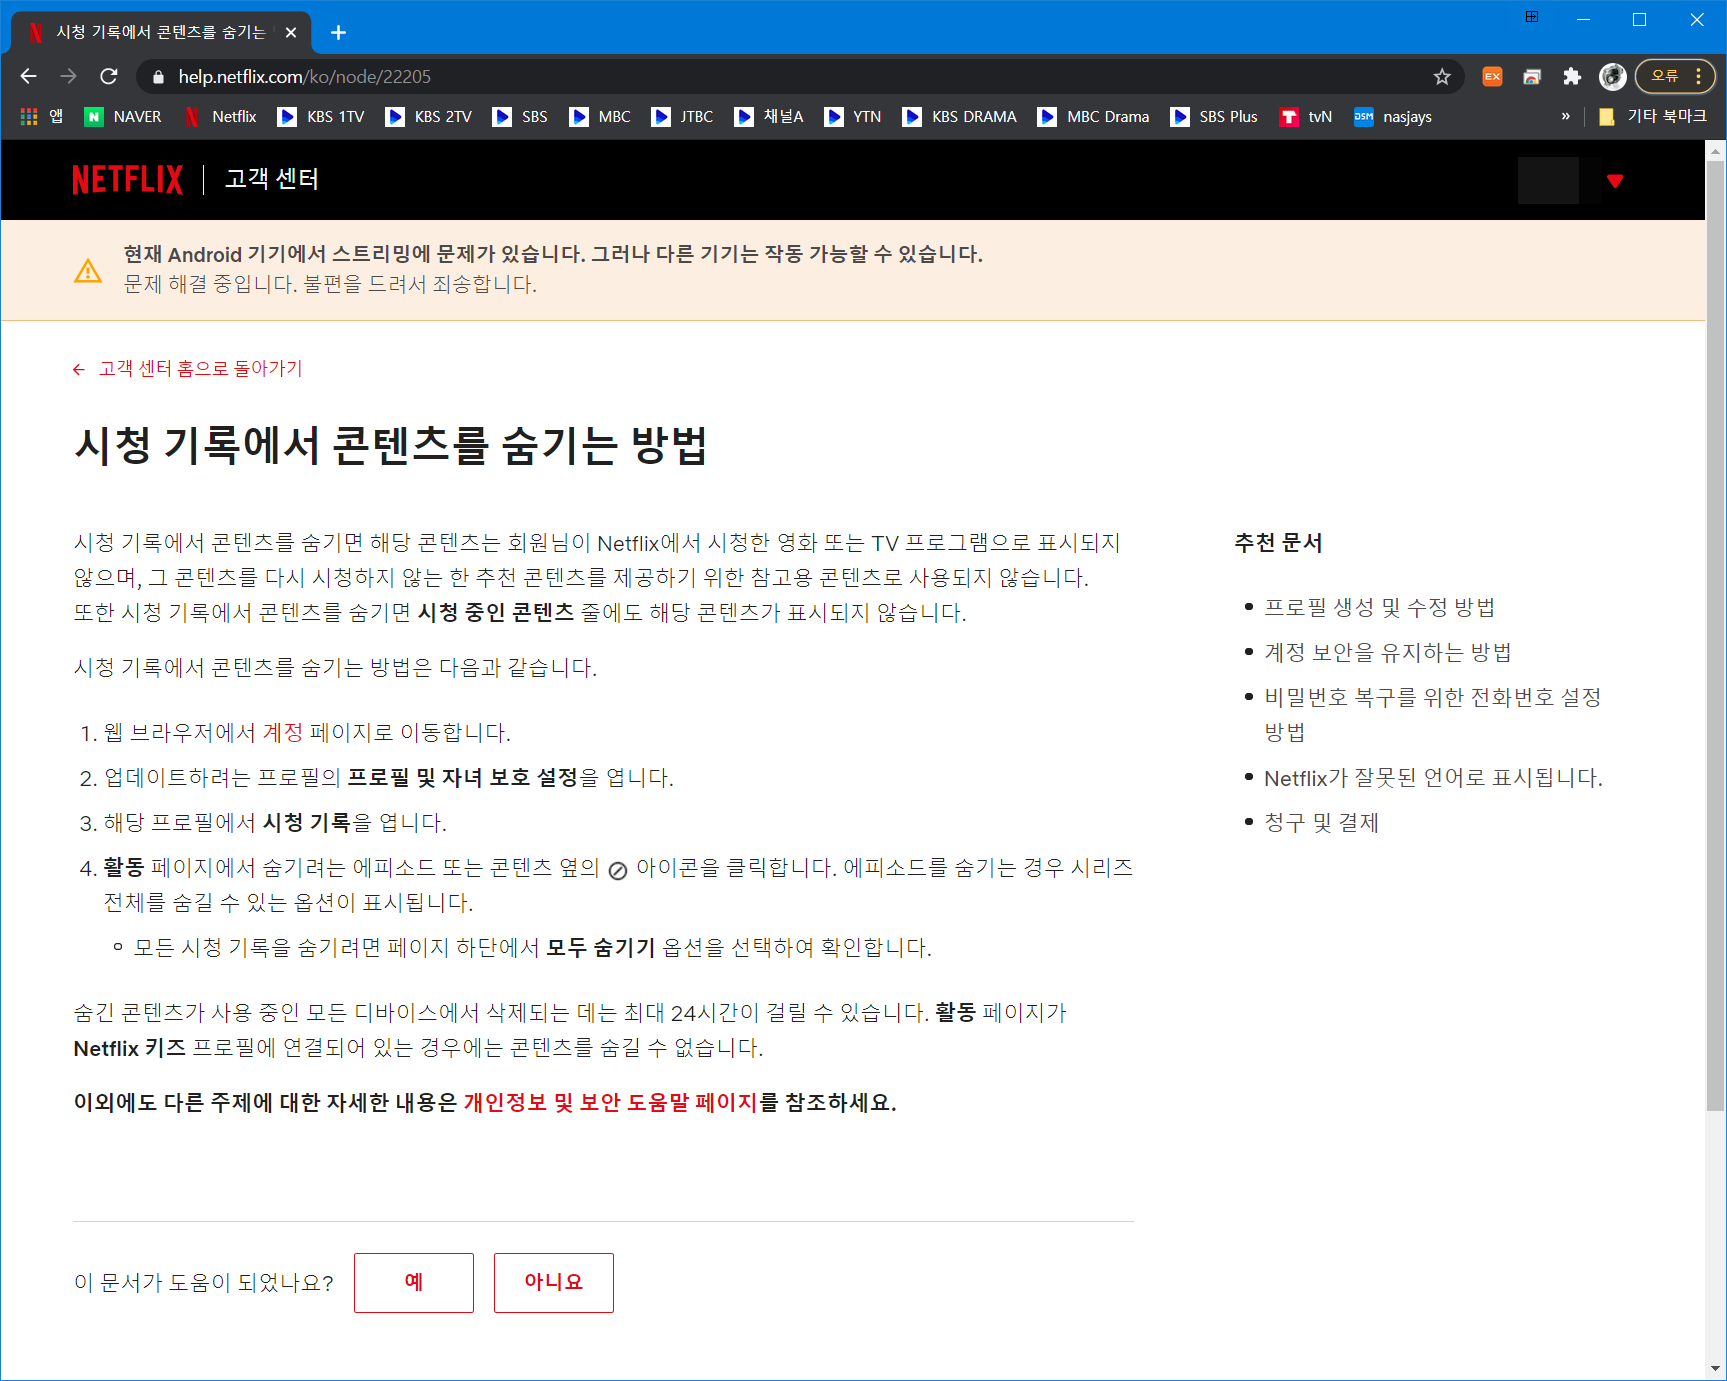Open the 앱 apps shortcut
1727x1381 pixels.
pyautogui.click(x=42, y=116)
